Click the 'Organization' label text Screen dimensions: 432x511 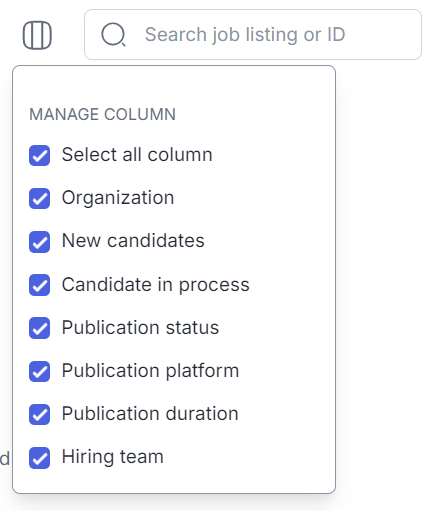(x=118, y=198)
